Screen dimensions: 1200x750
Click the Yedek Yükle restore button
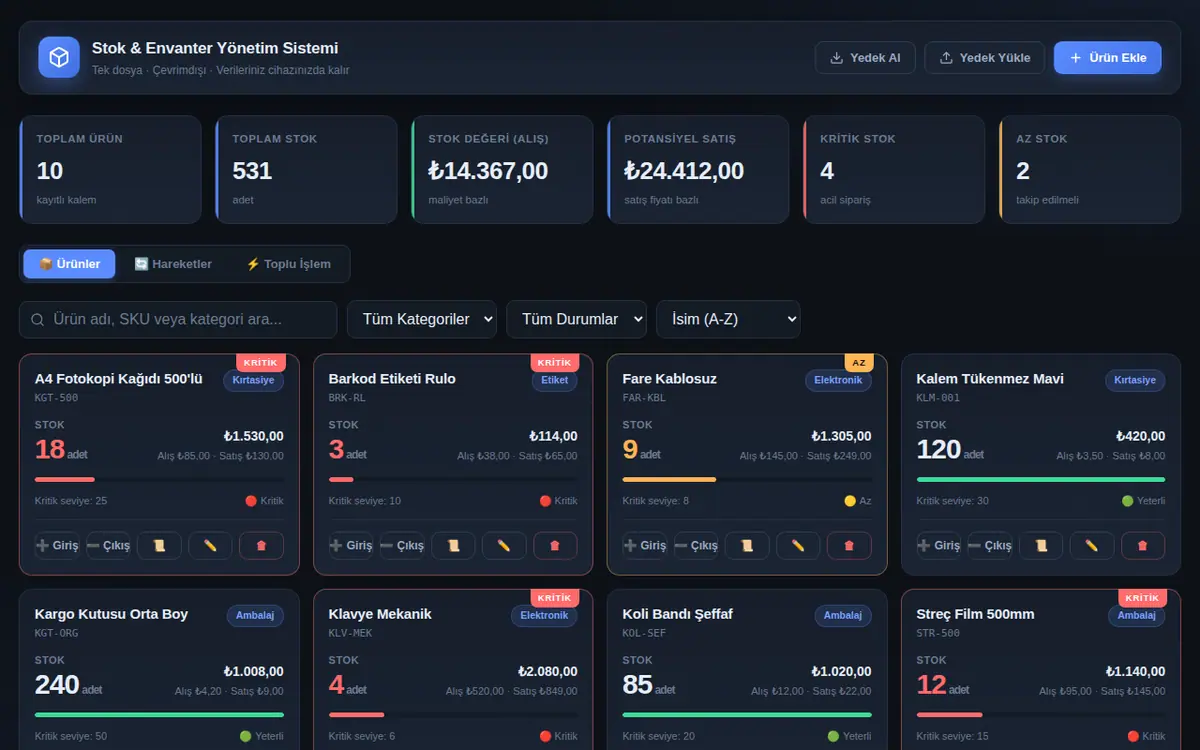(x=984, y=58)
